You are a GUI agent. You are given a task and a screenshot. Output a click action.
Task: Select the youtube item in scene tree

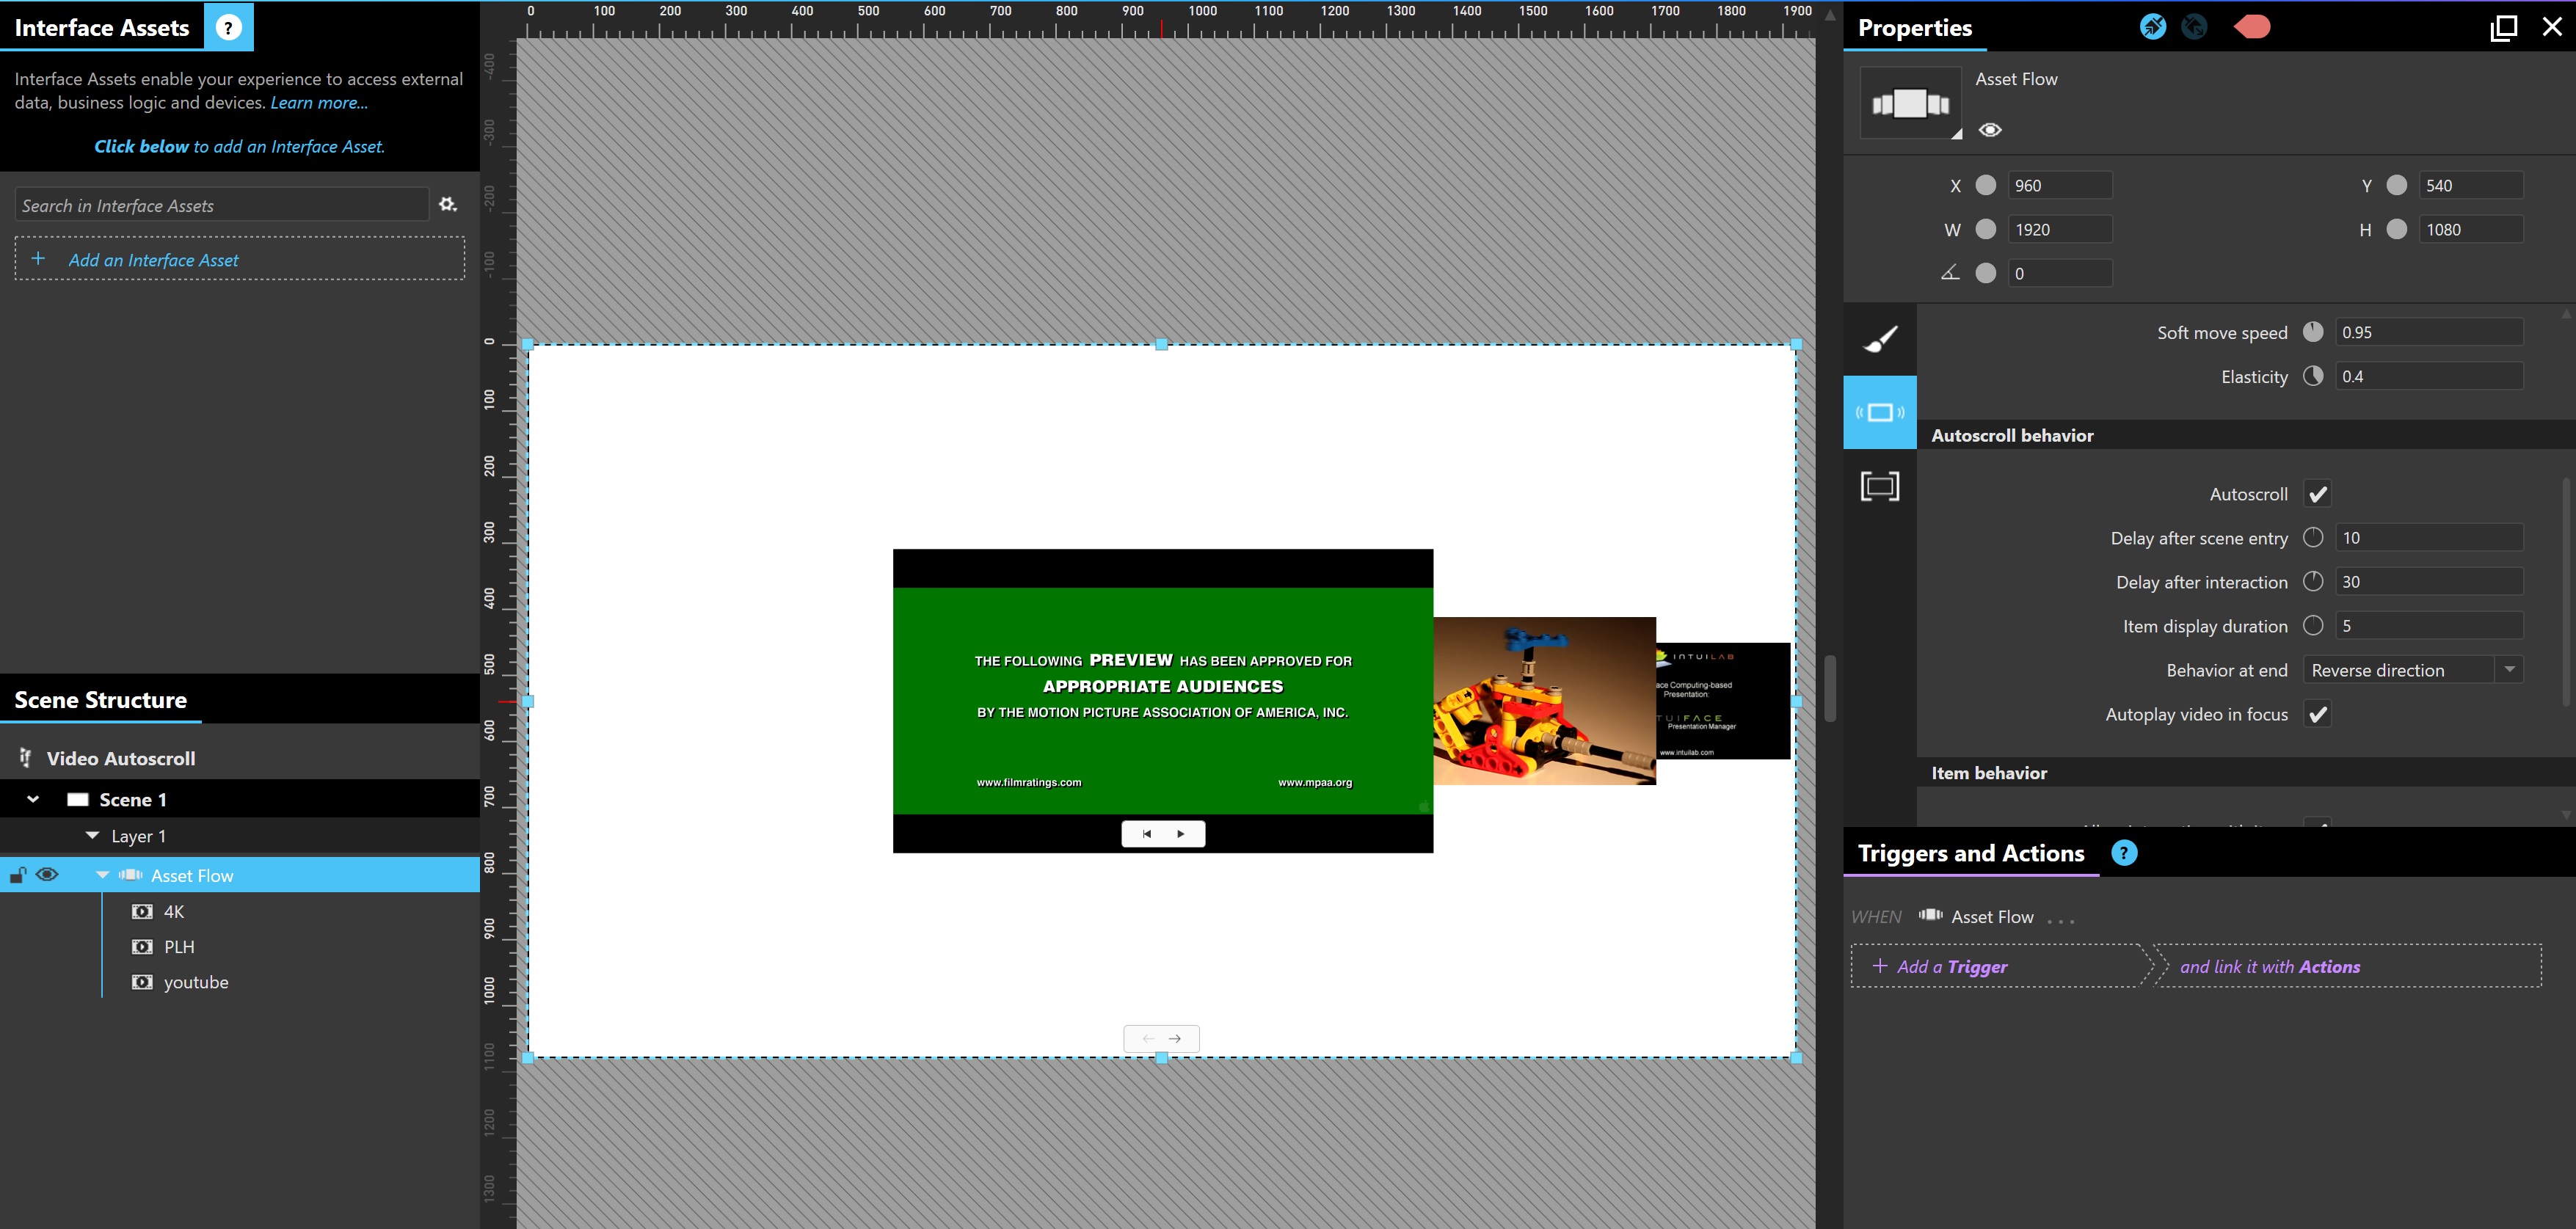click(196, 982)
